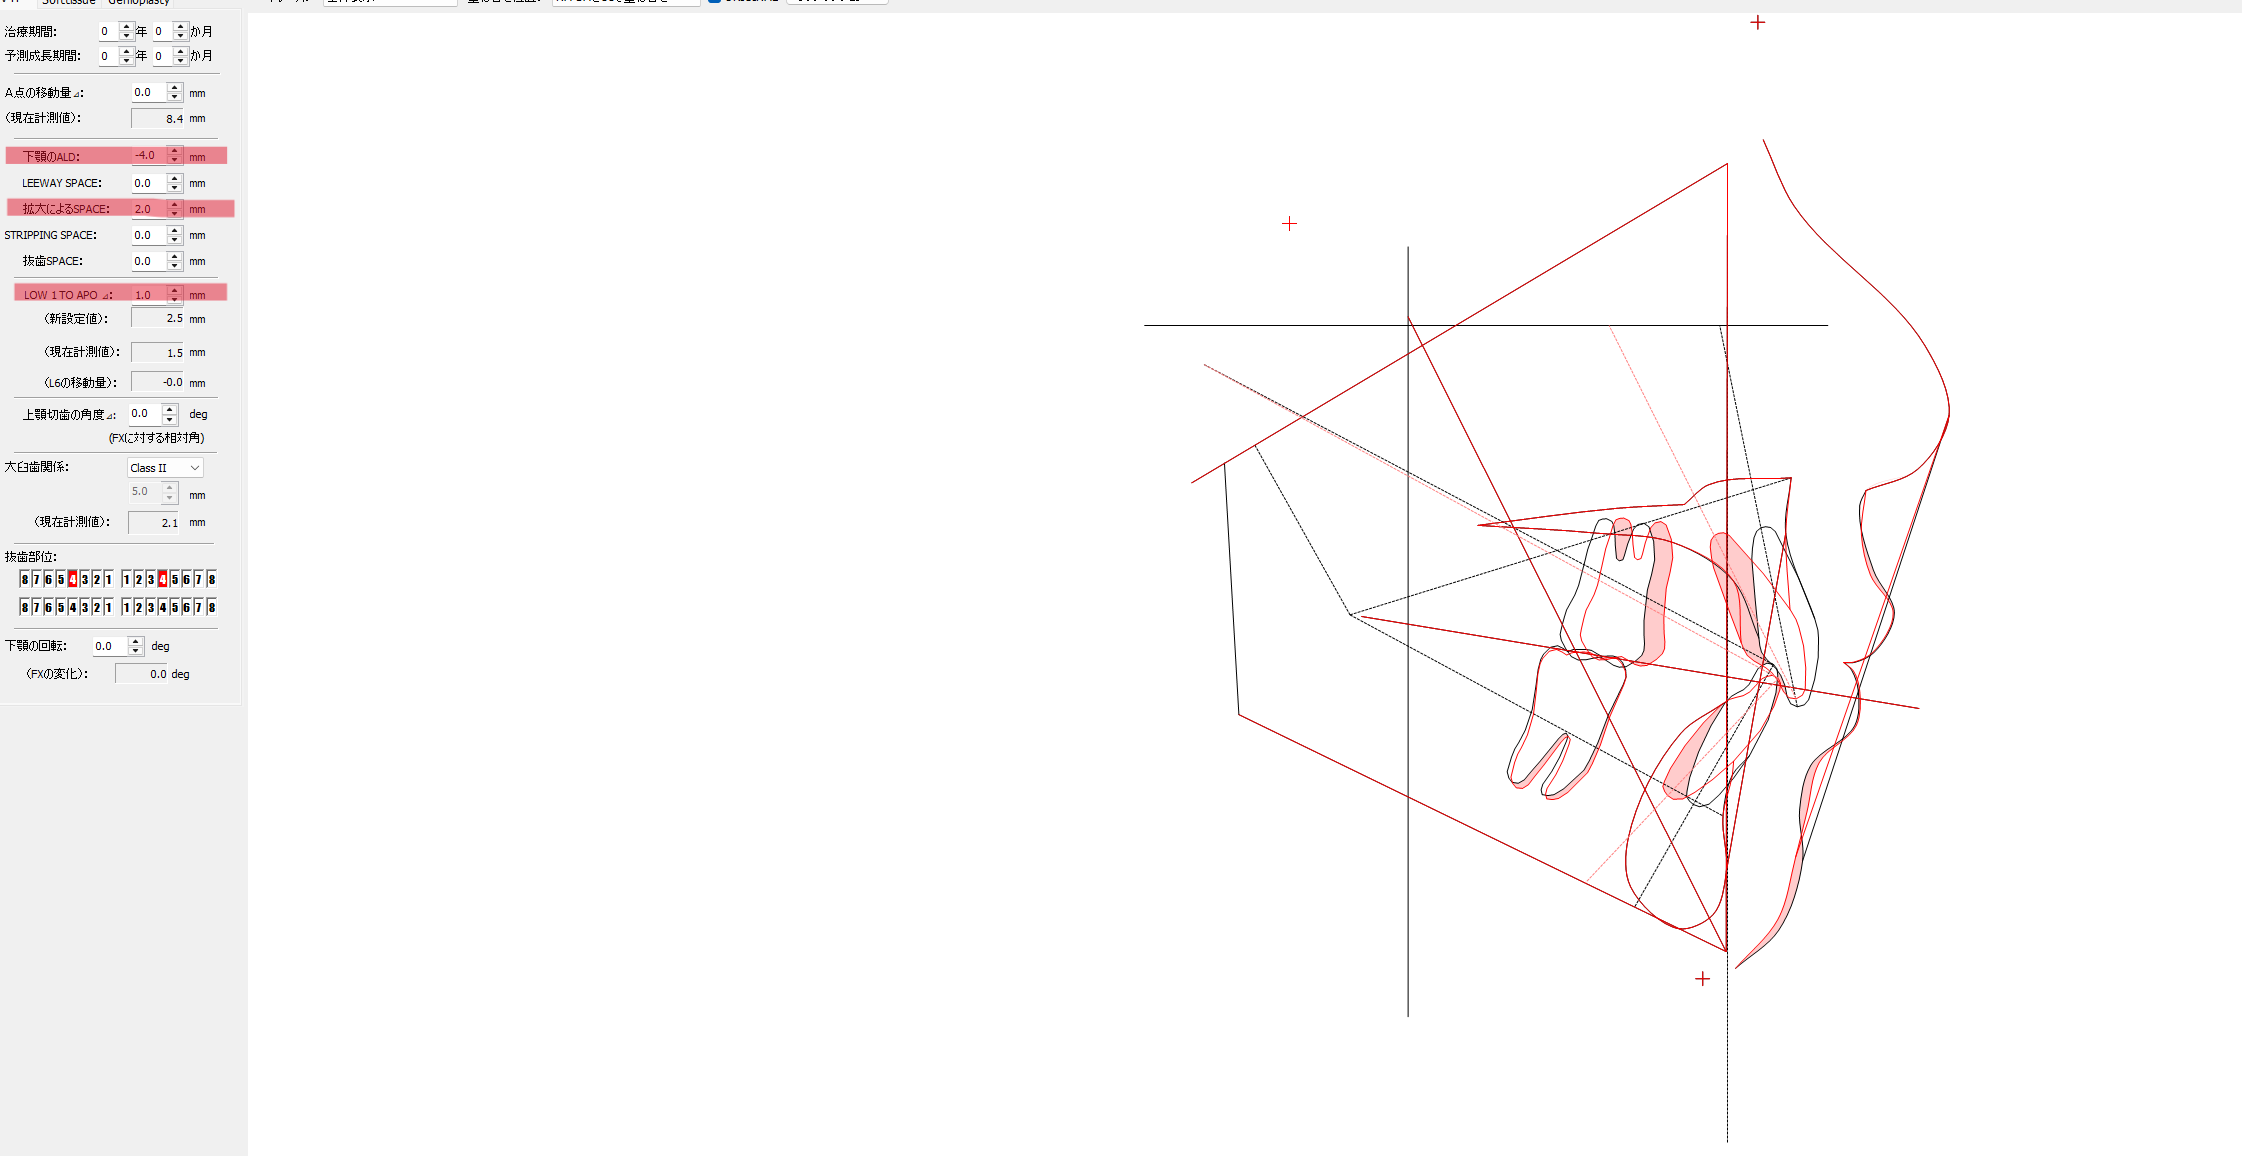Image resolution: width=2242 pixels, height=1156 pixels.
Task: Click the 拡大によるSPACE input showing 2.0
Action: point(149,209)
